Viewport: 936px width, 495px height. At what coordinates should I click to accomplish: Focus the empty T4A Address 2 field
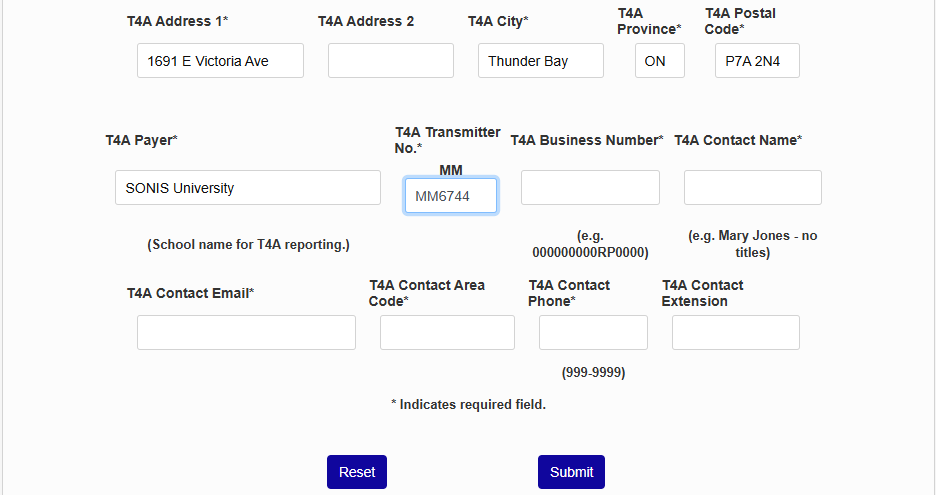[x=390, y=61]
